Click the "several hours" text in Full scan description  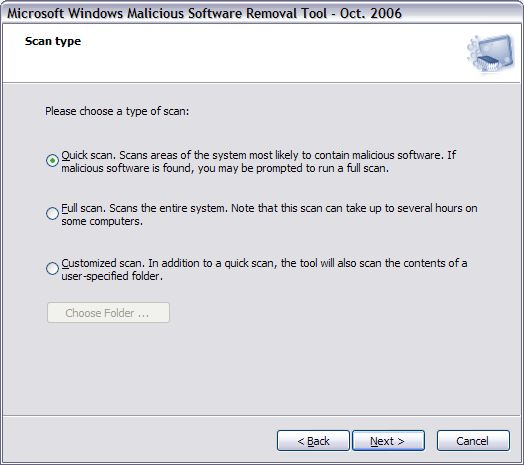click(x=430, y=208)
